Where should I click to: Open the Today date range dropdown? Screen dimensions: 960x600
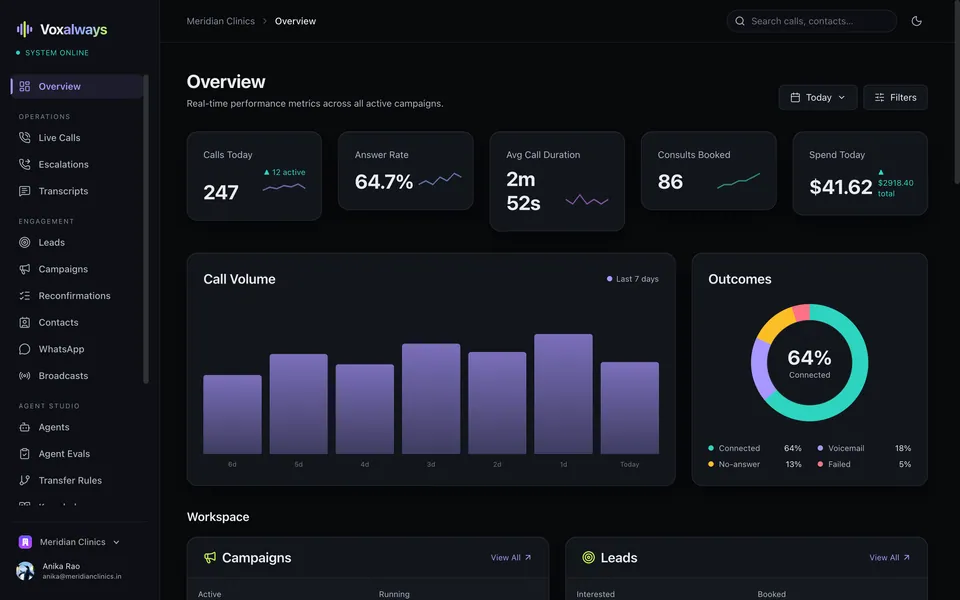[x=818, y=97]
